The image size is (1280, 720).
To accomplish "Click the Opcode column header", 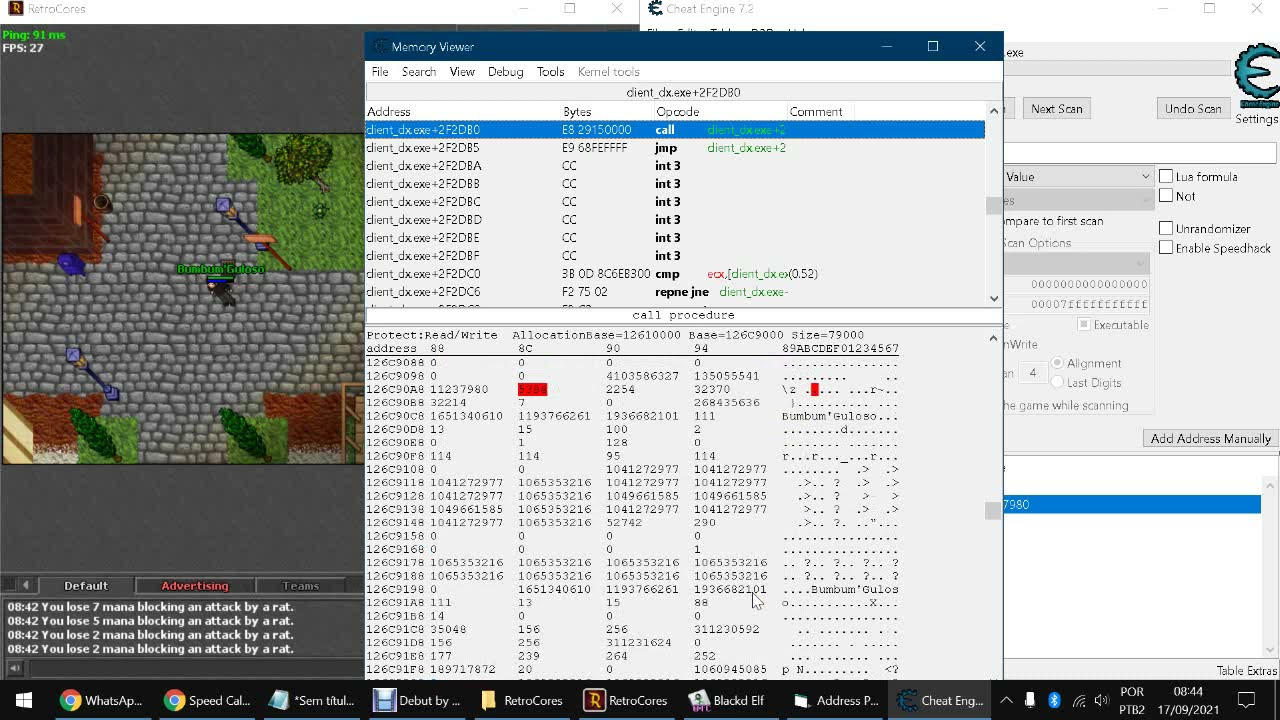I will [720, 112].
